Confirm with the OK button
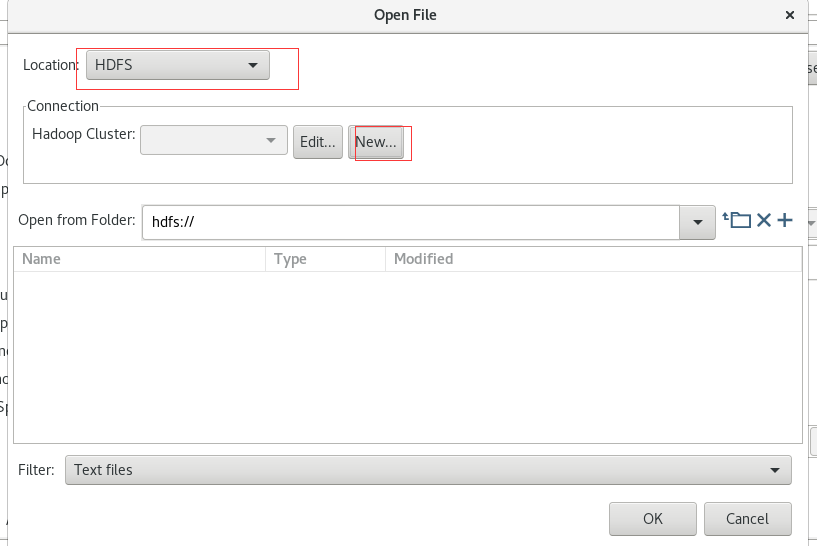 (653, 519)
